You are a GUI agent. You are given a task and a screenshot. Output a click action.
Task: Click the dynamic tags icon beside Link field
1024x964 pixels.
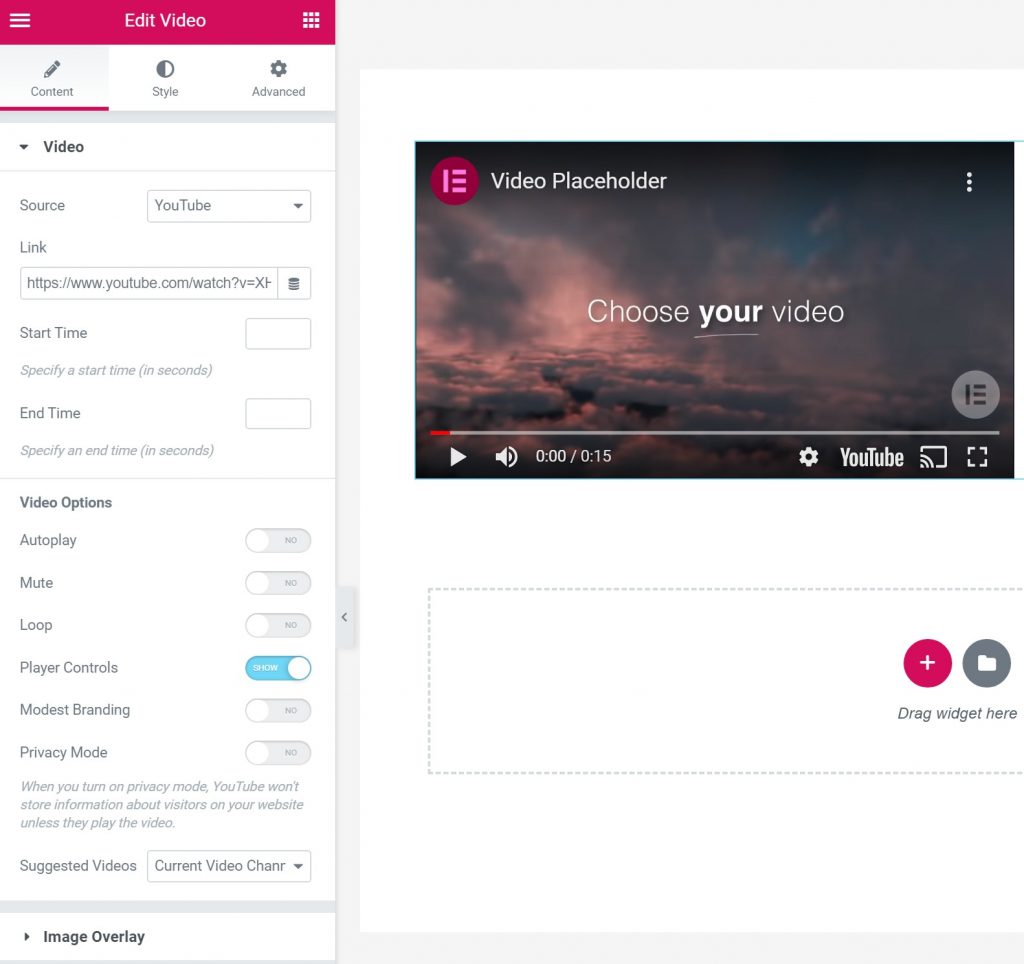[294, 284]
